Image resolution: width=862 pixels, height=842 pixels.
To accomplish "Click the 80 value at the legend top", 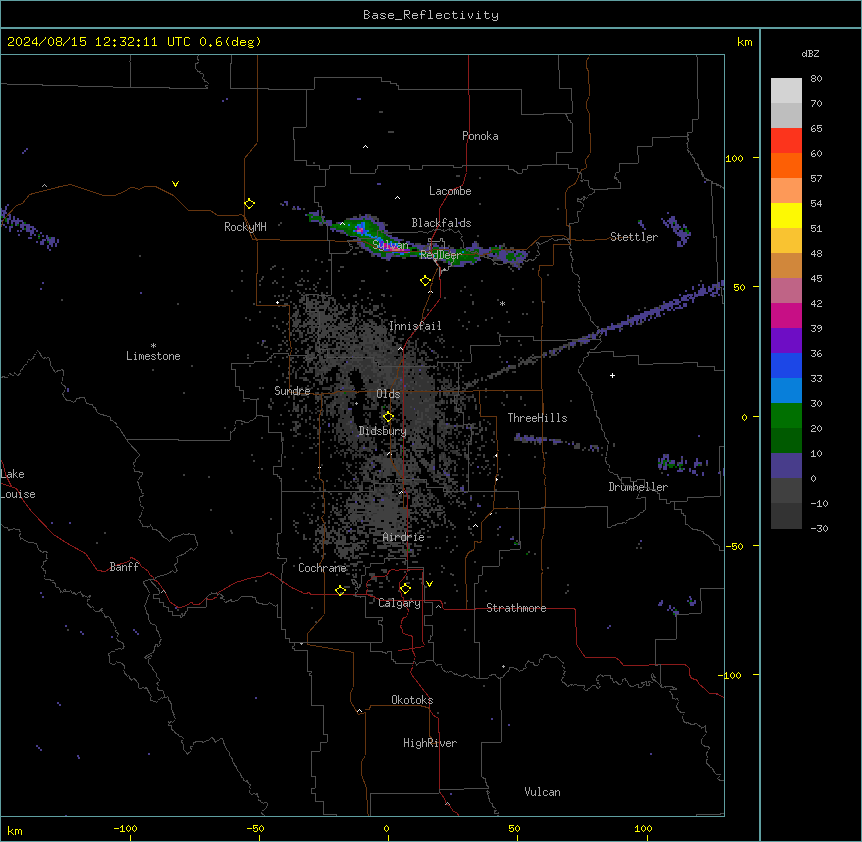I will (816, 79).
